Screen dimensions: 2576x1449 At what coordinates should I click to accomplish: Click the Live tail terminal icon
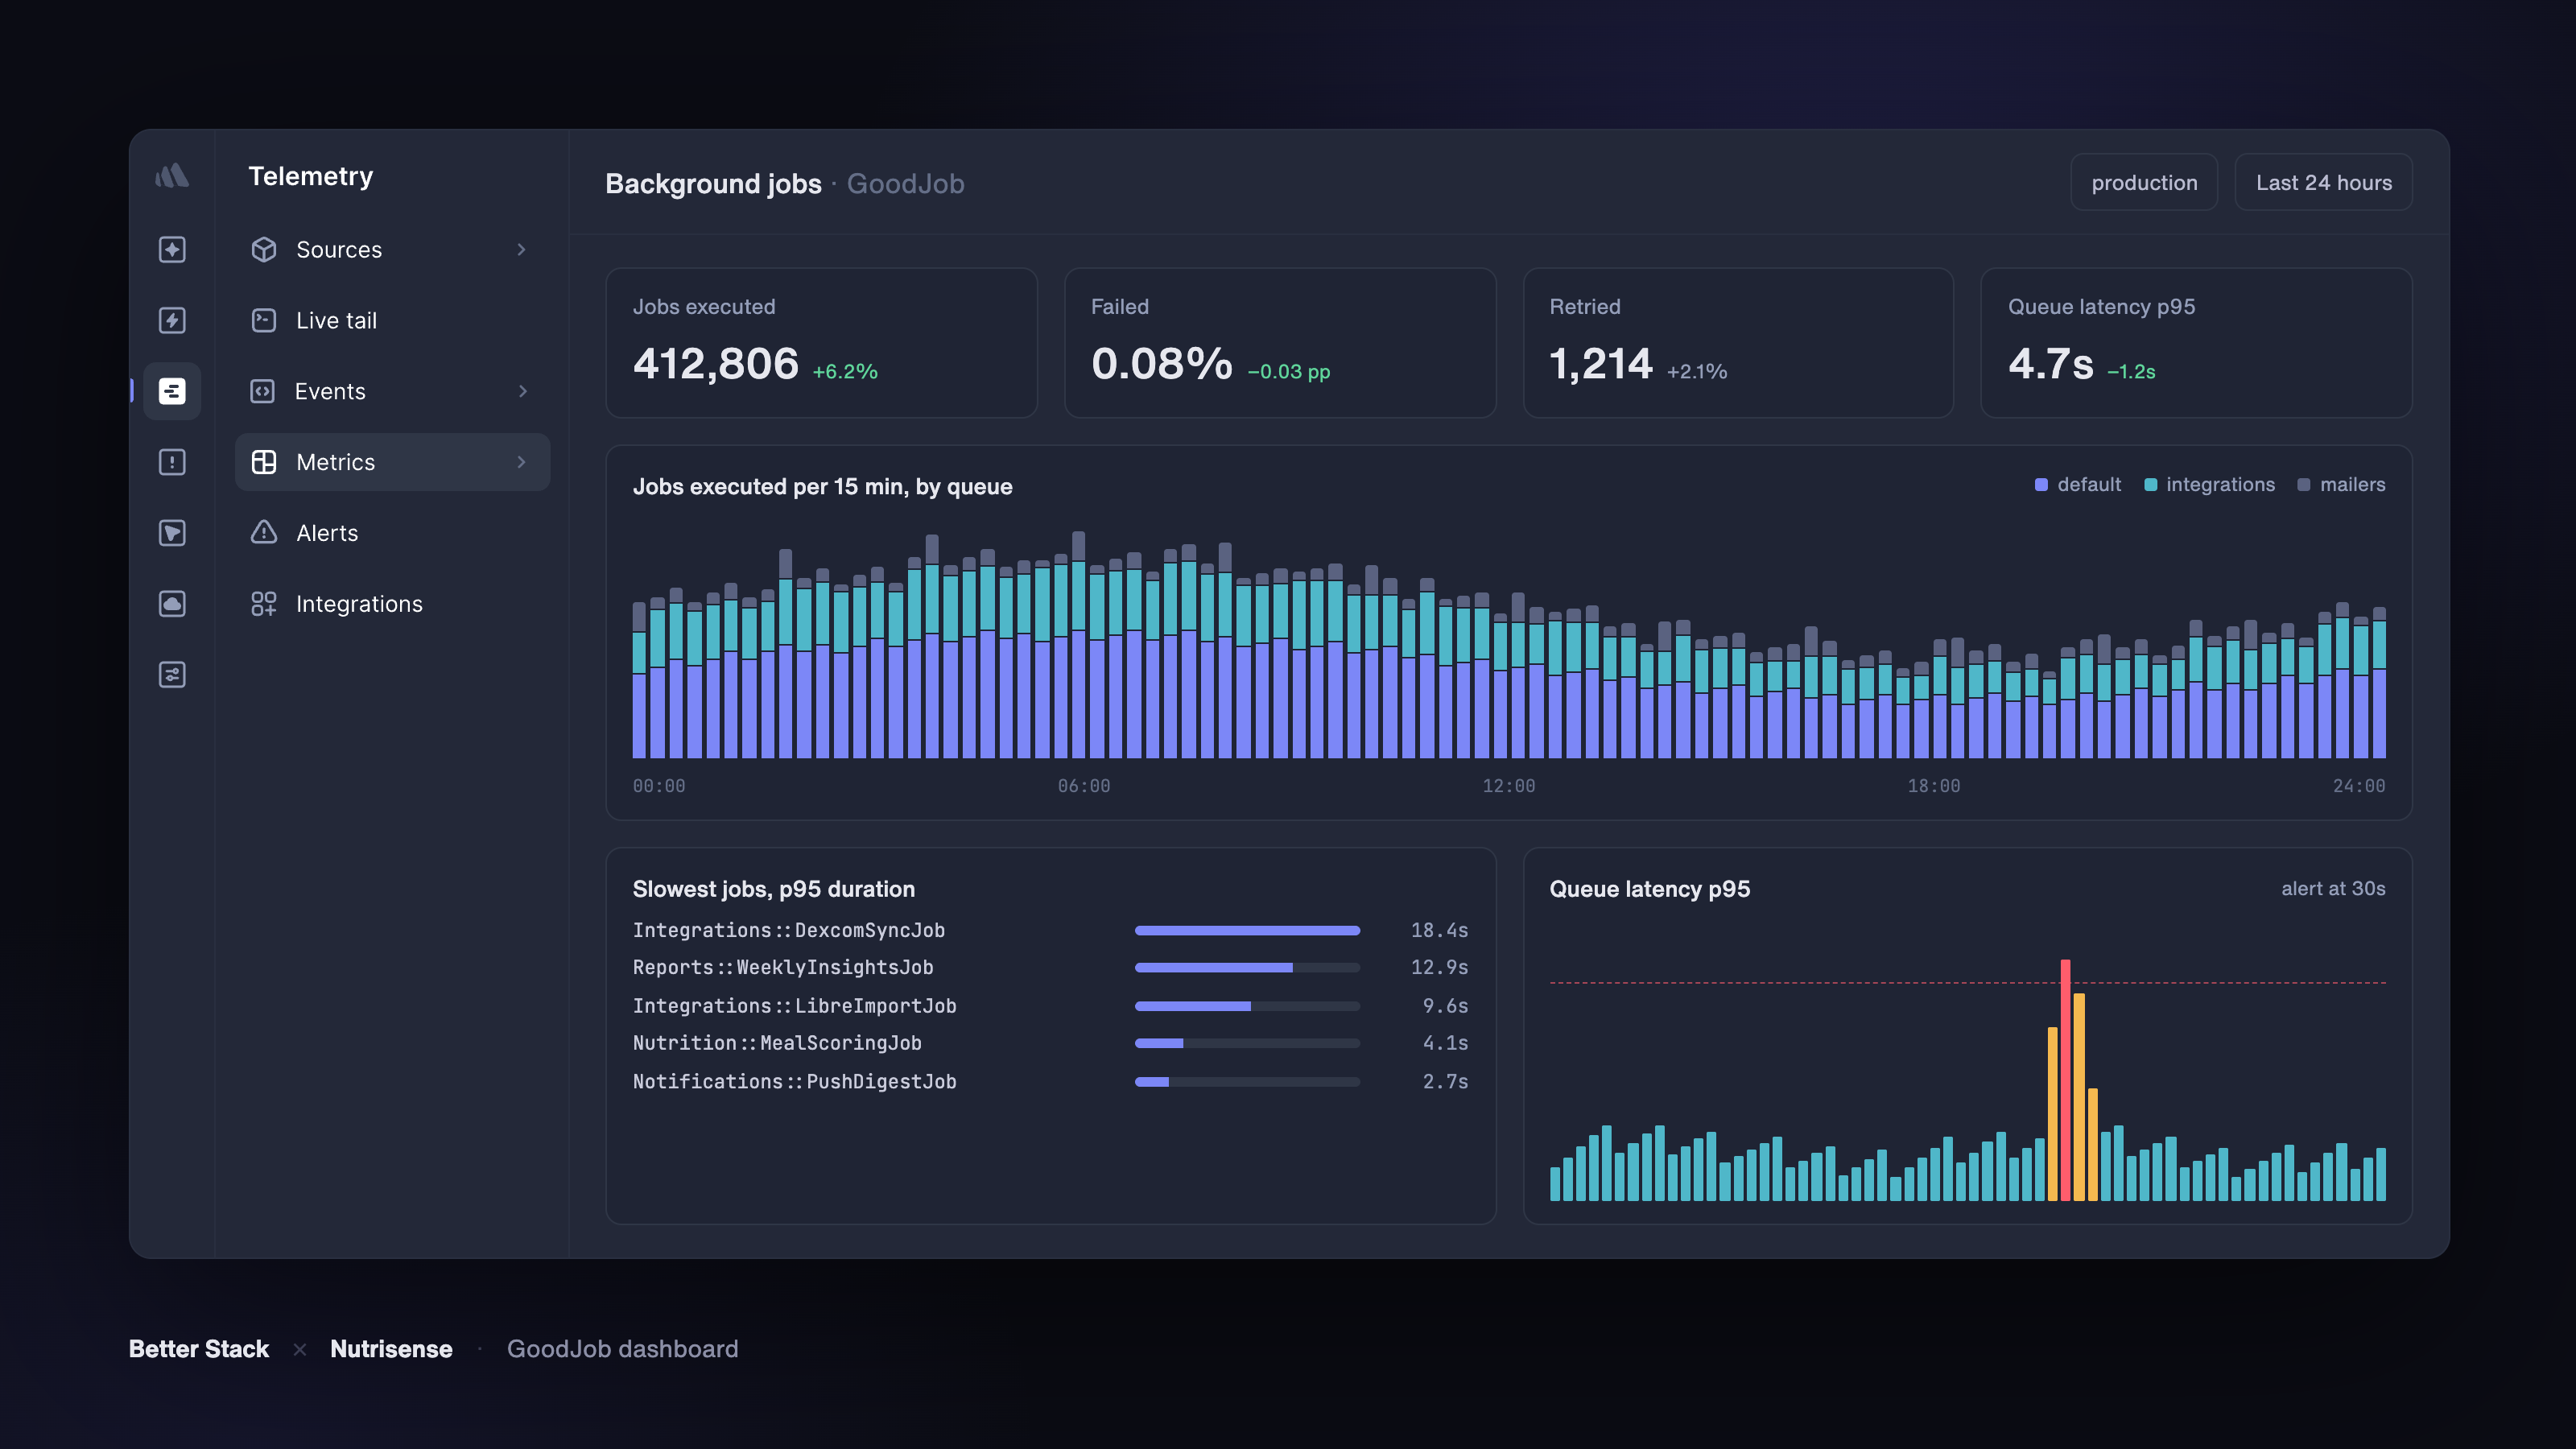[x=264, y=320]
